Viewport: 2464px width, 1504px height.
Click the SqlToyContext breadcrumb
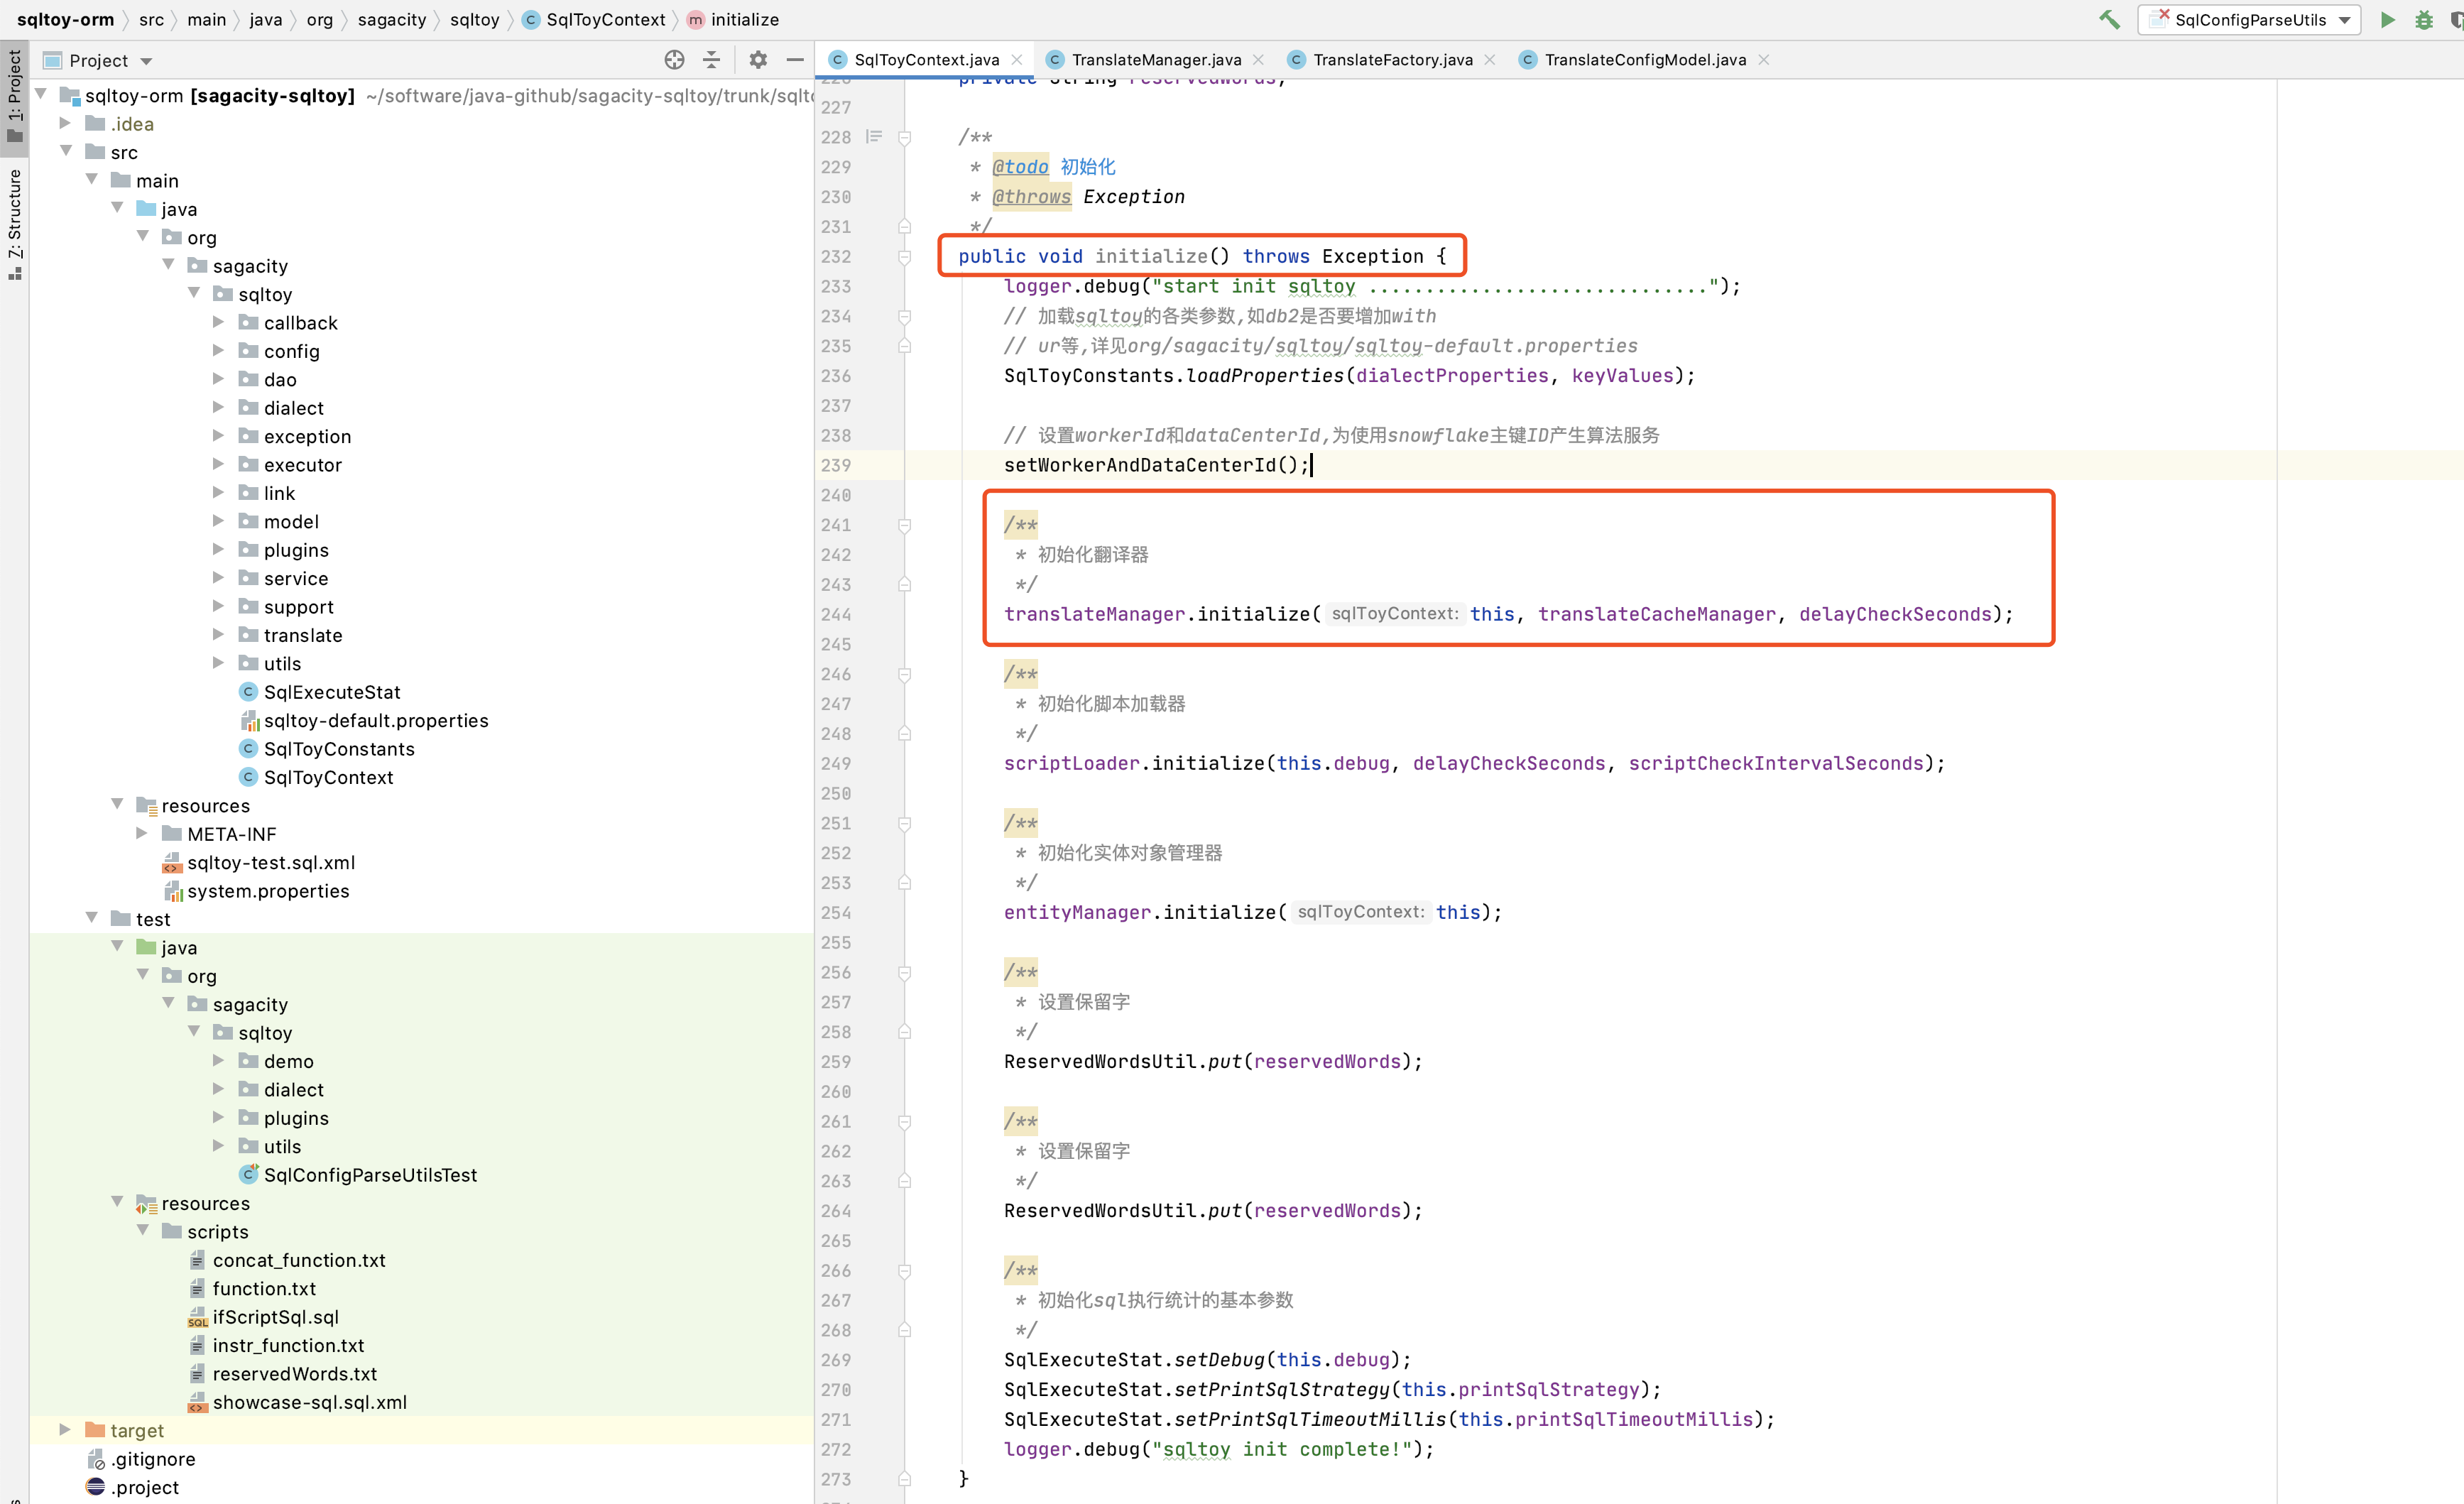(604, 20)
